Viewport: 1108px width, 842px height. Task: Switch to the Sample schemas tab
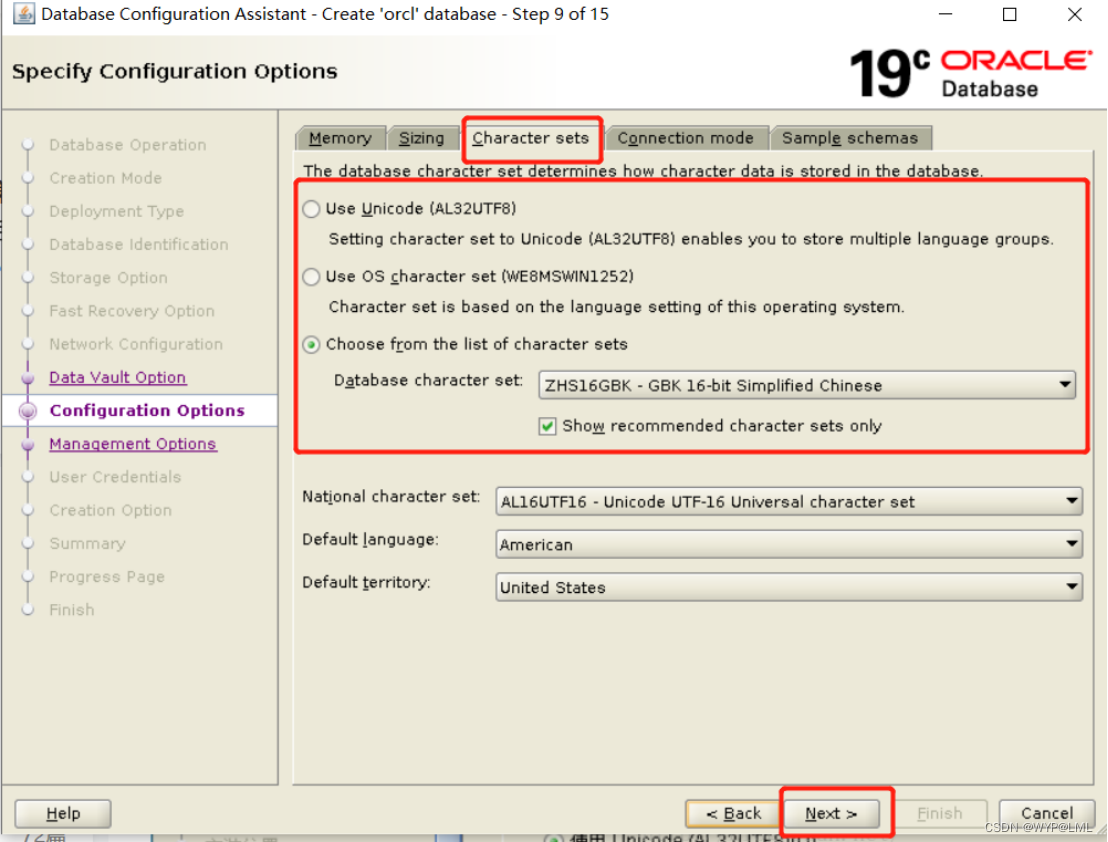850,138
